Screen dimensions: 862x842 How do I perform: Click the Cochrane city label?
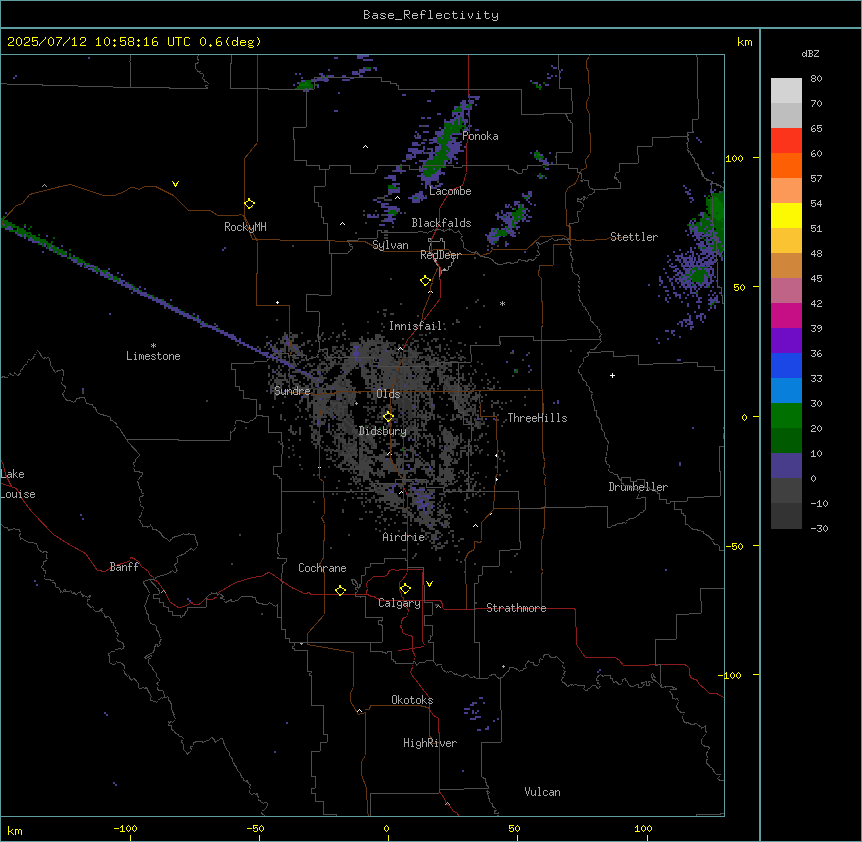[x=322, y=568]
